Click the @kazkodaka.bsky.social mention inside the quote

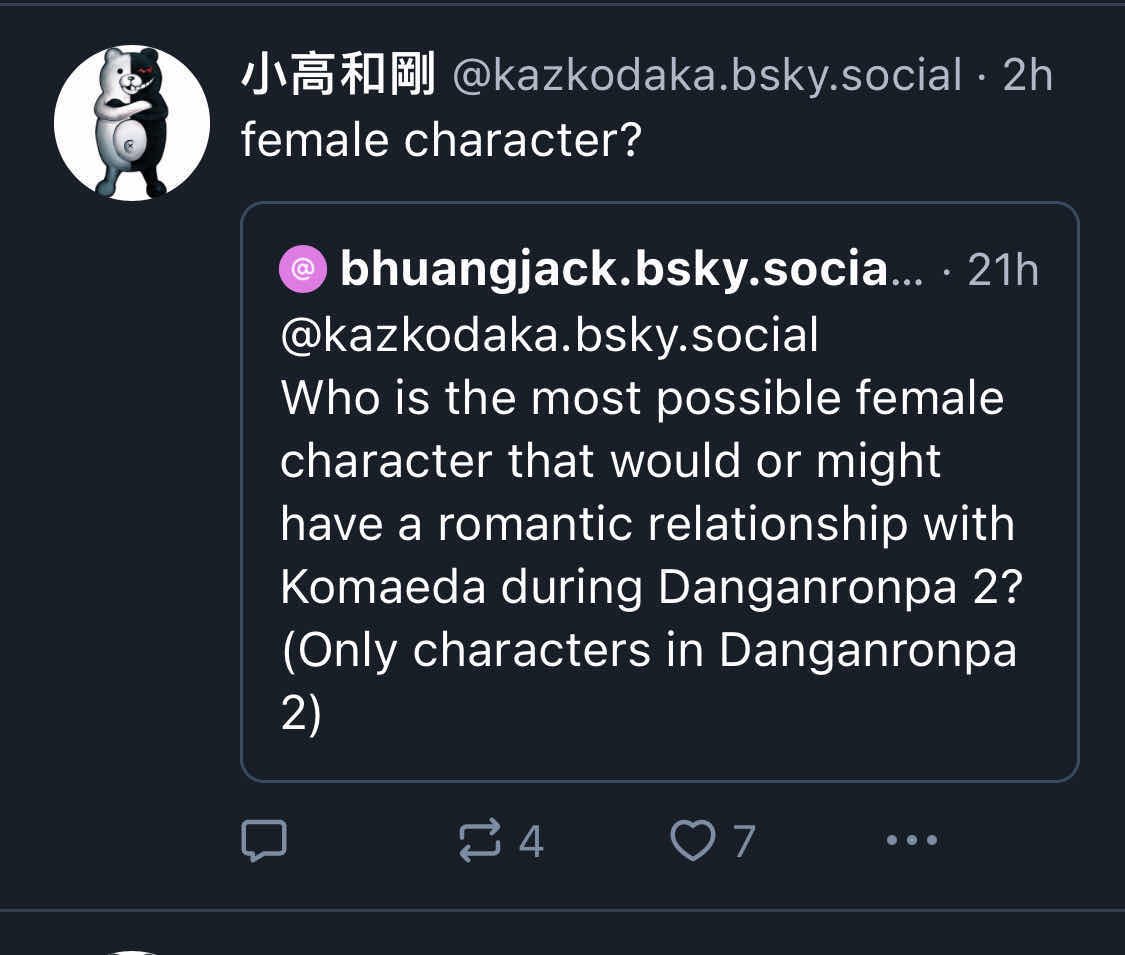(549, 334)
